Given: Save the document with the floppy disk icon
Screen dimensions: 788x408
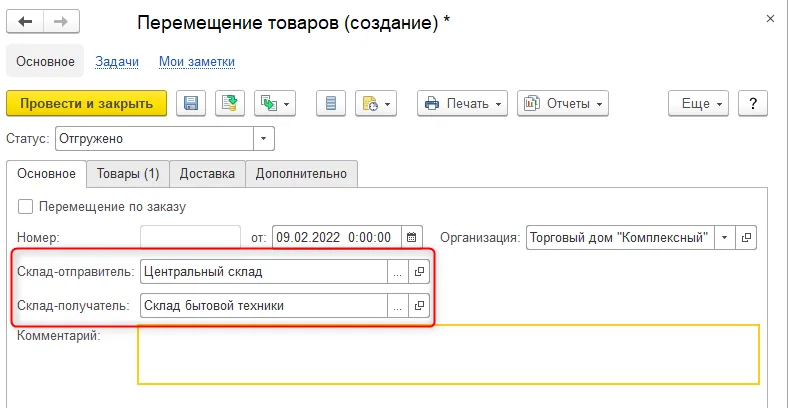Looking at the screenshot, I should (x=191, y=104).
